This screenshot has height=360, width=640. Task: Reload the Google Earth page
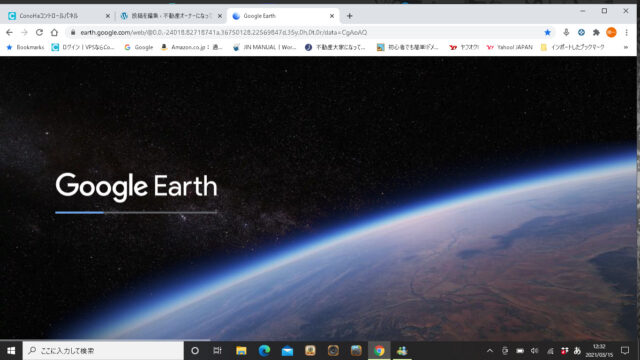pyautogui.click(x=39, y=32)
